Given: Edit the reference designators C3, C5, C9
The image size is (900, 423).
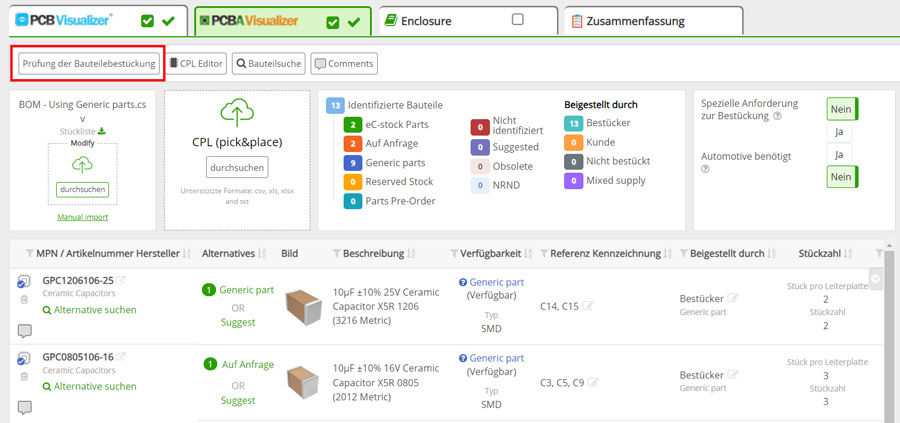Looking at the screenshot, I should 593,382.
